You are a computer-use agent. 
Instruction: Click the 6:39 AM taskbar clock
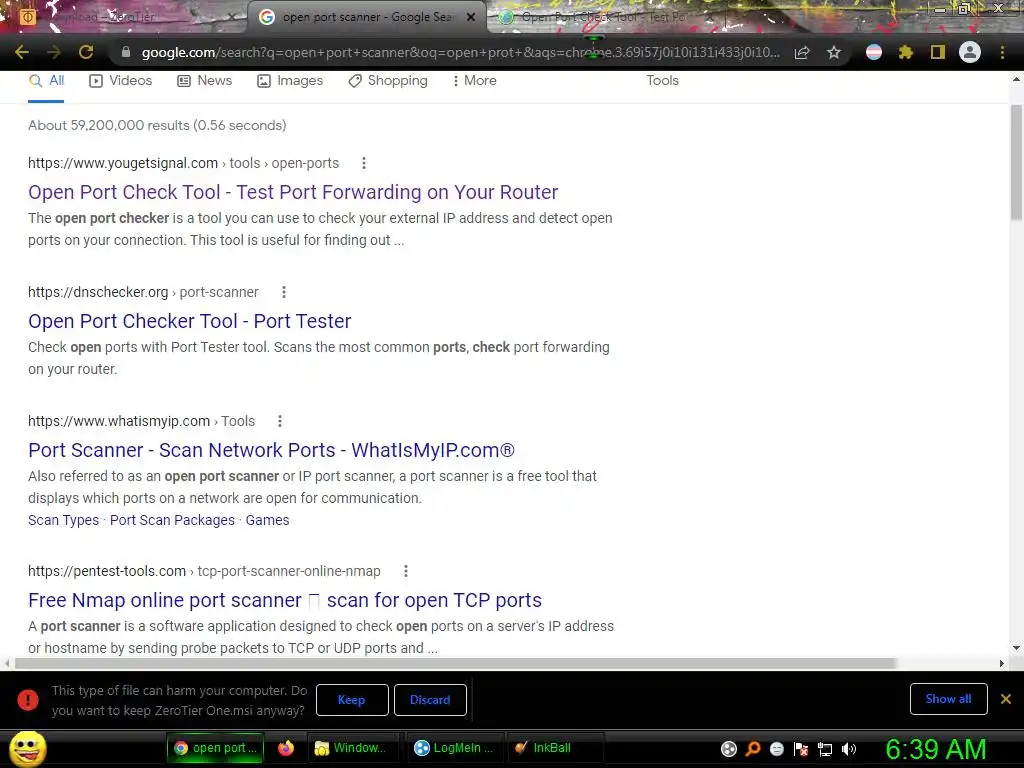coord(936,749)
